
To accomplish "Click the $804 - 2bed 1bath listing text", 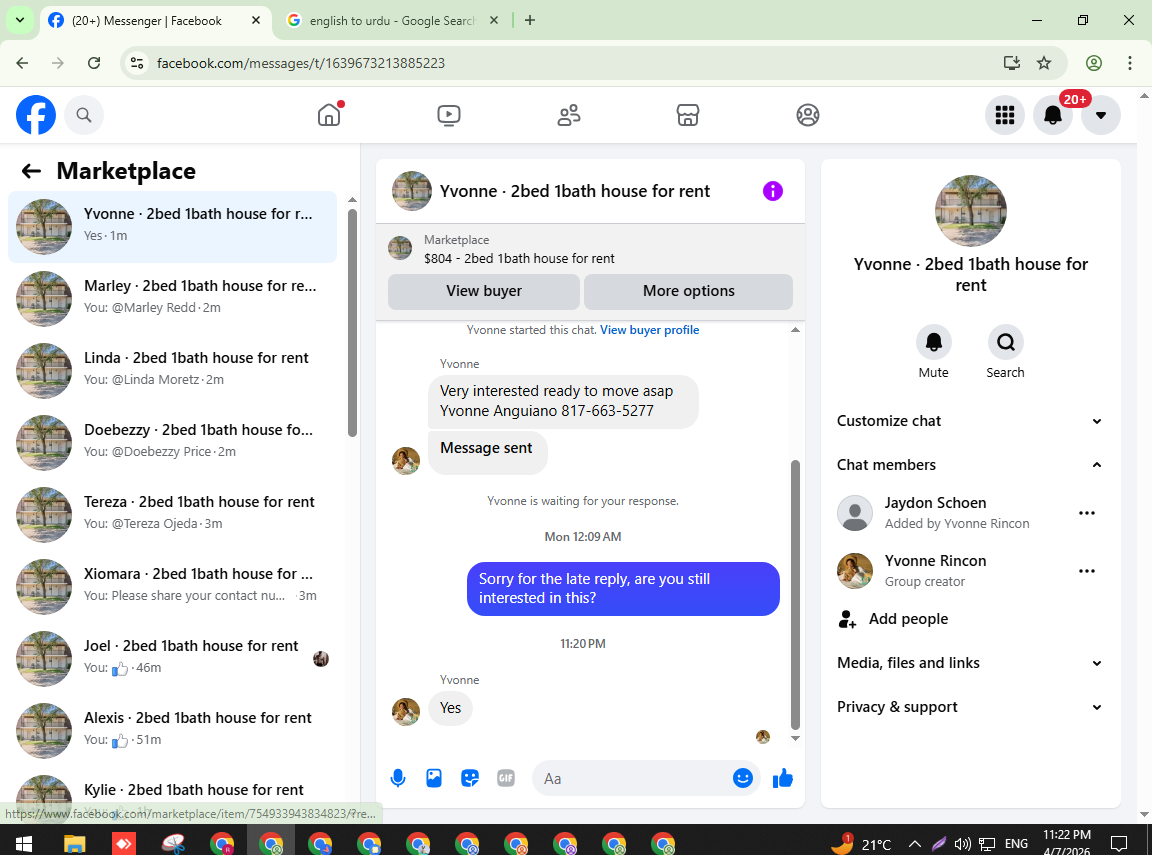I will [x=519, y=259].
